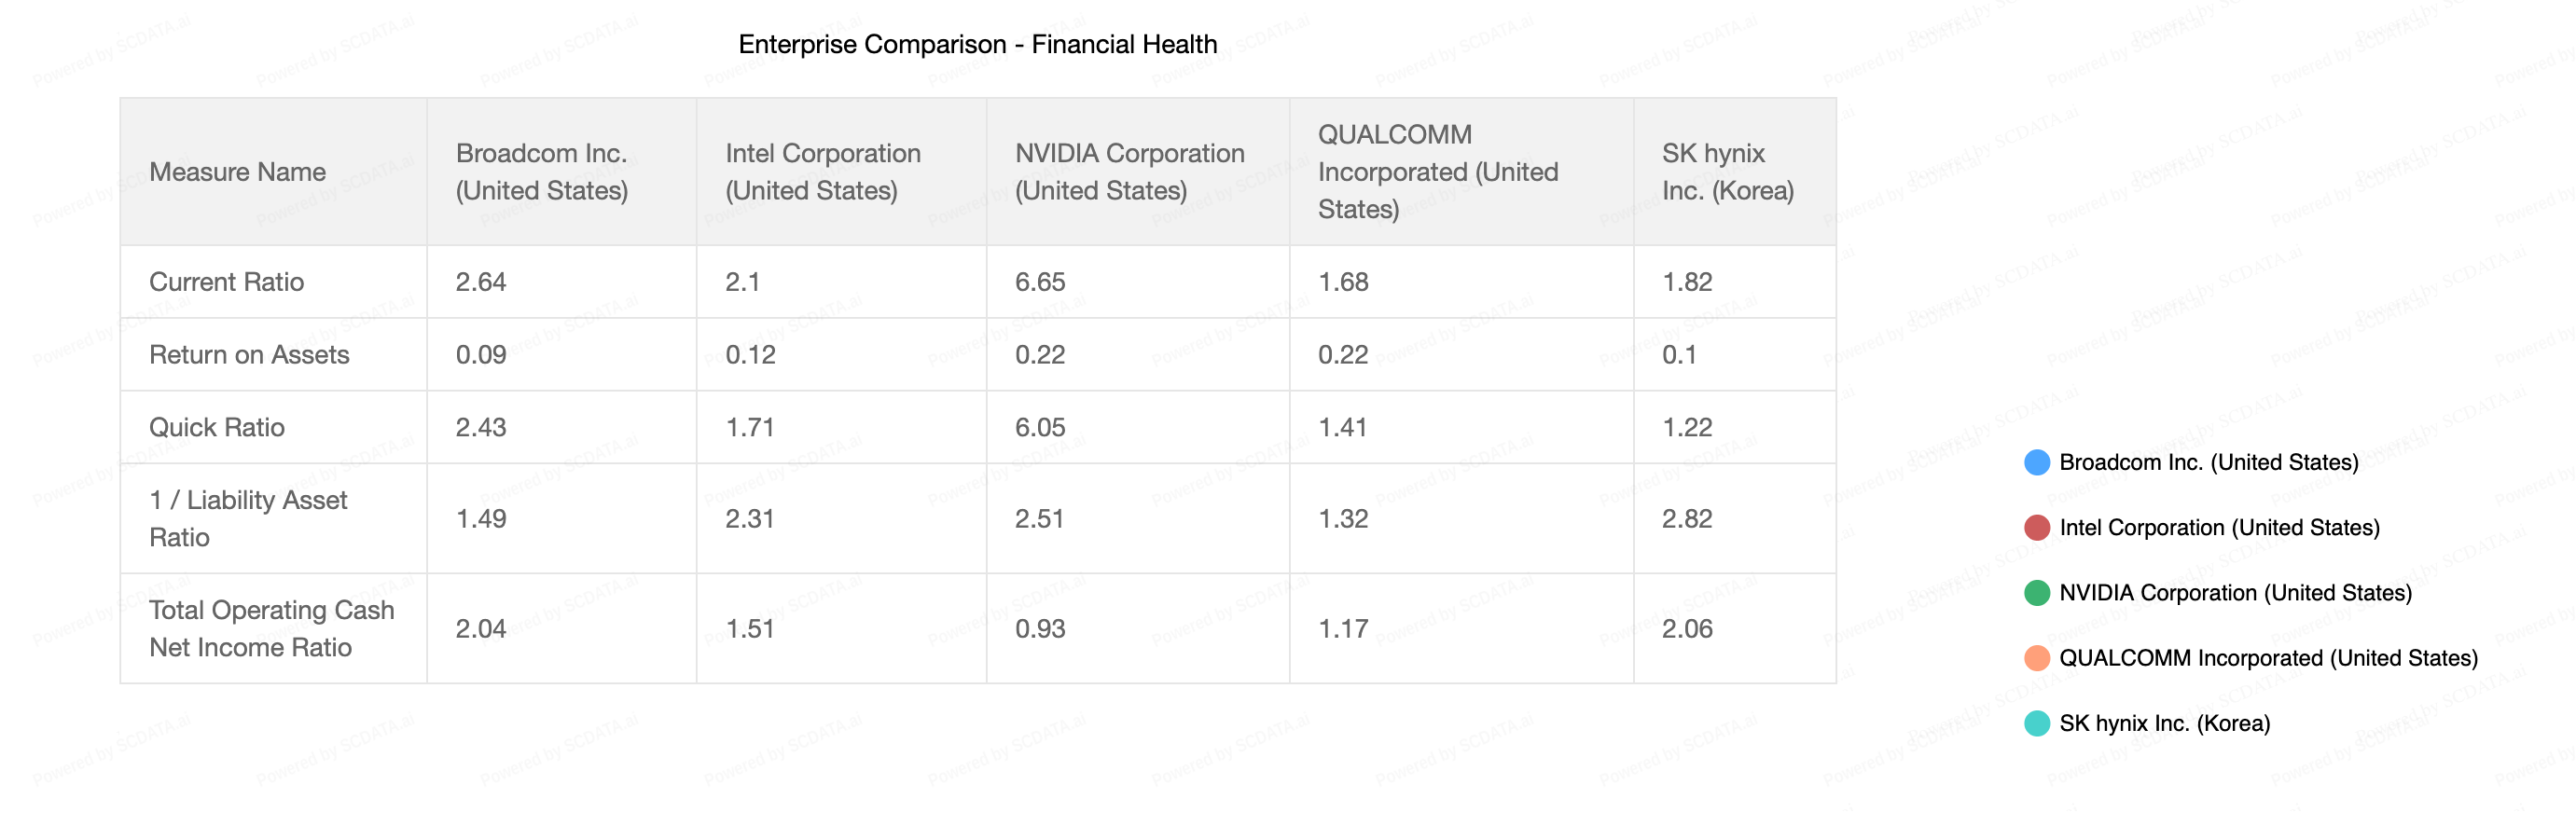Click the green NVIDIA legend dot

pos(2036,593)
